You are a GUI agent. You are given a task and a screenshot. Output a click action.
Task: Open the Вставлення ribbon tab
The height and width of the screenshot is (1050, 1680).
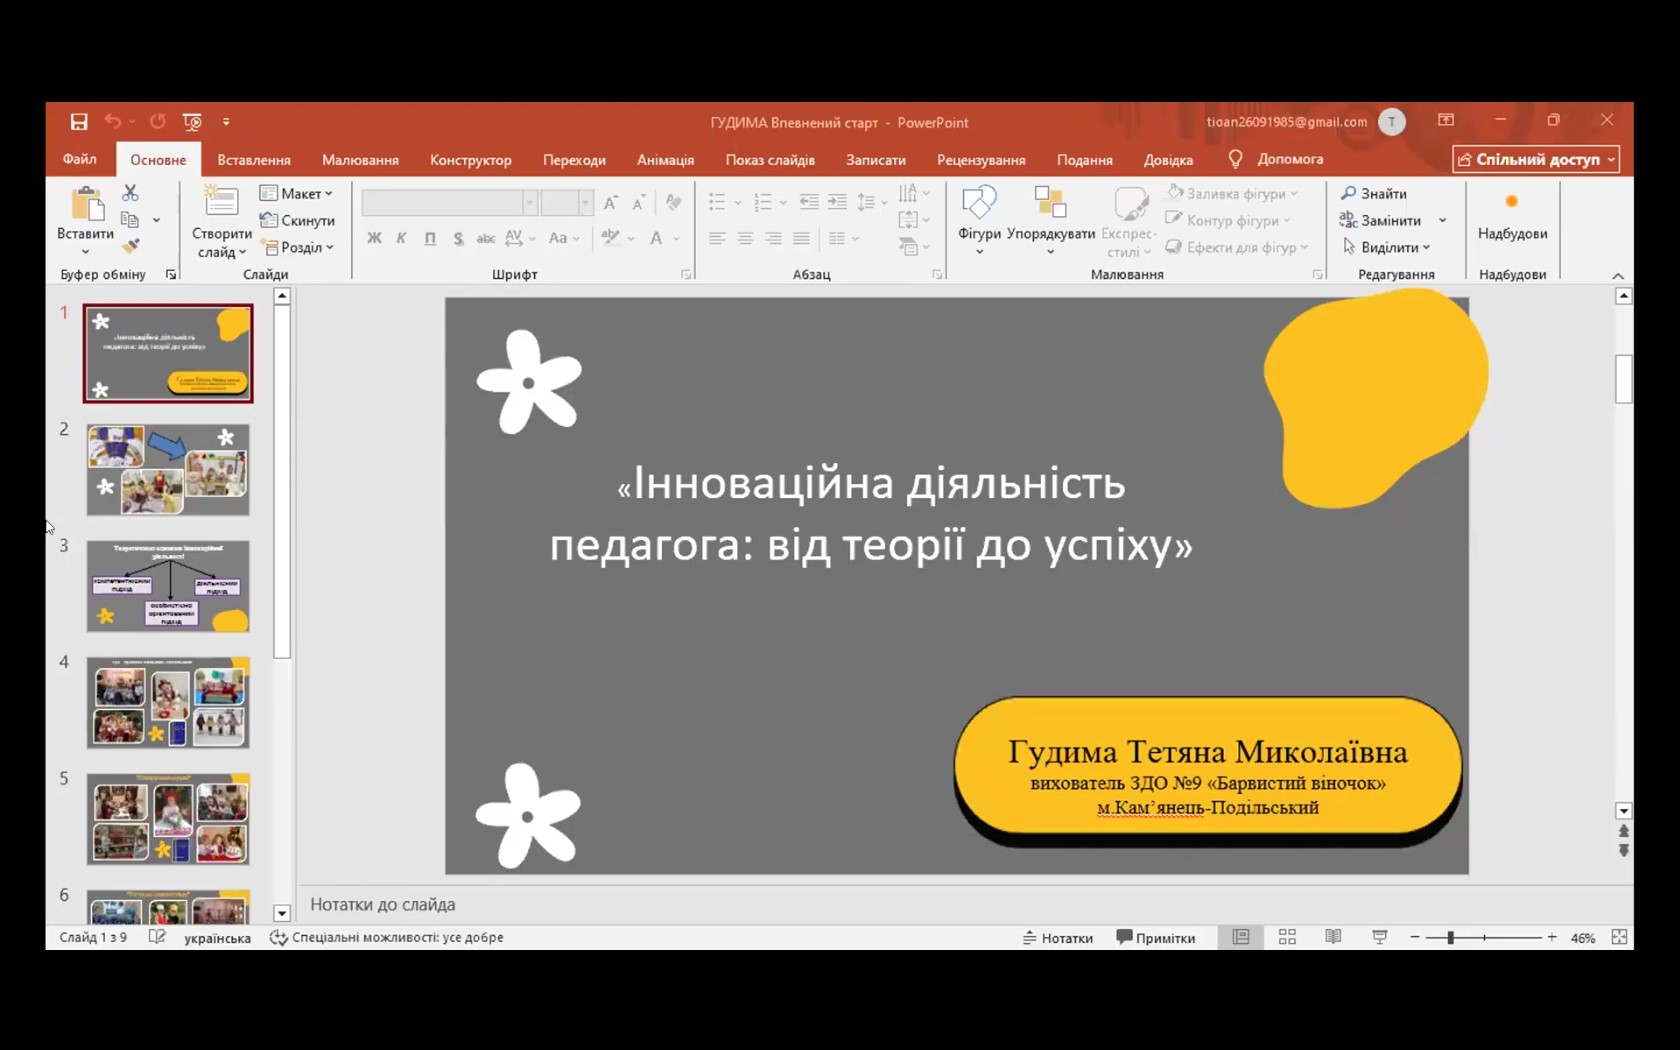click(x=254, y=160)
